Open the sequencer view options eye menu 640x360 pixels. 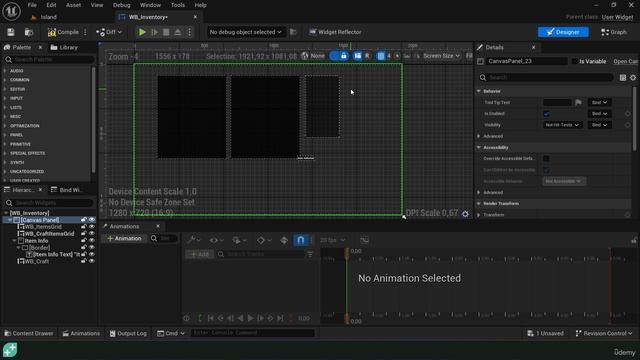tap(216, 240)
